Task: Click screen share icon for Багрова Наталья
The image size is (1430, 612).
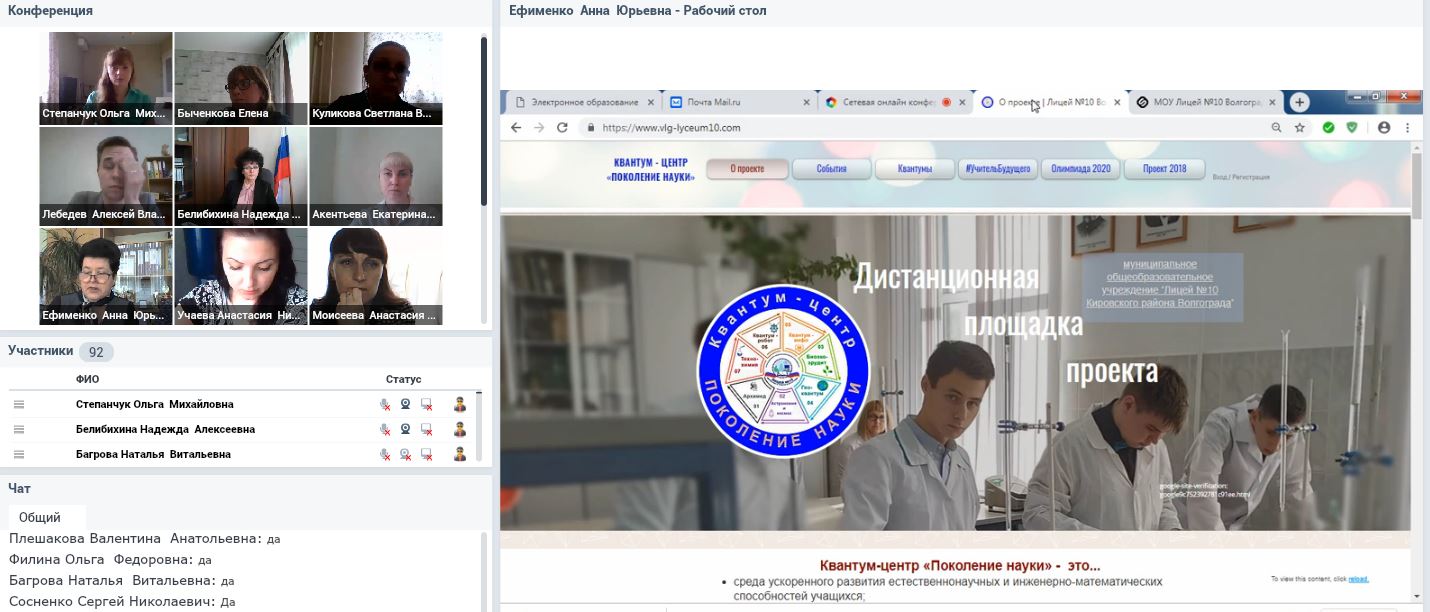Action: (x=427, y=455)
